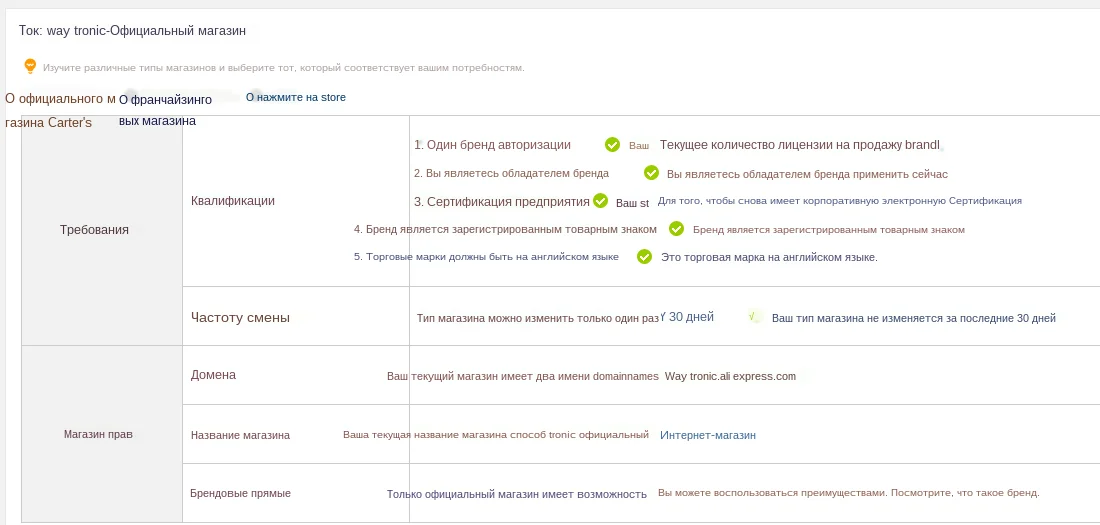The width and height of the screenshot is (1100, 525).
Task: Open the Way tronic.aliexpress.com domain link
Action: tap(730, 376)
